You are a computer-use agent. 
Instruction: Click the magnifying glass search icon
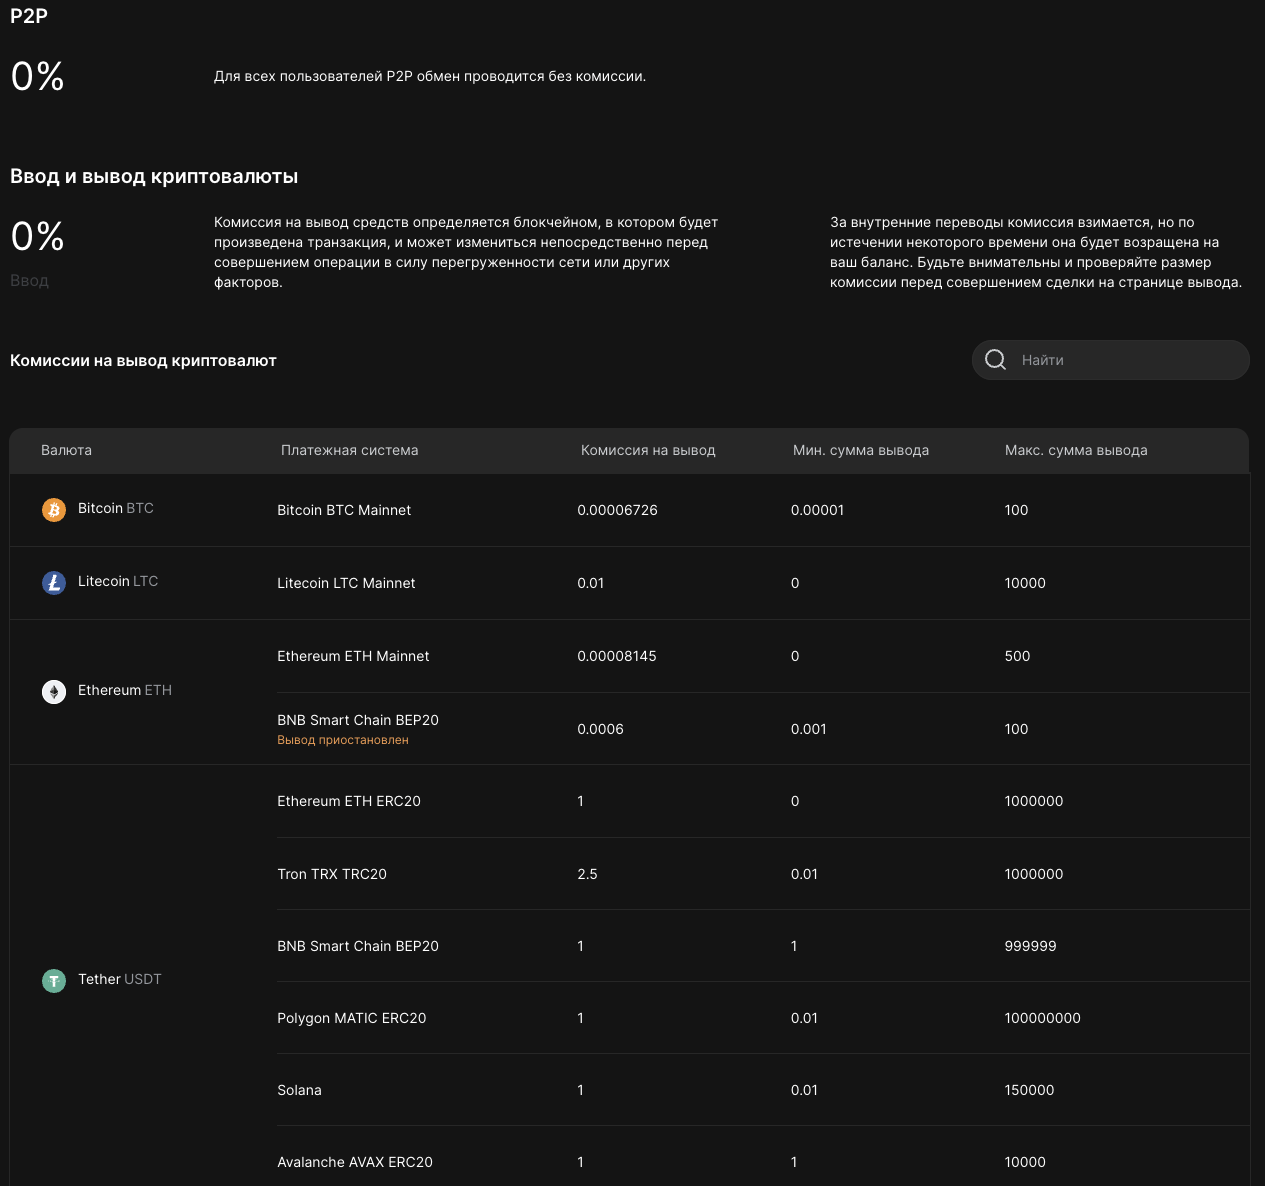click(995, 360)
